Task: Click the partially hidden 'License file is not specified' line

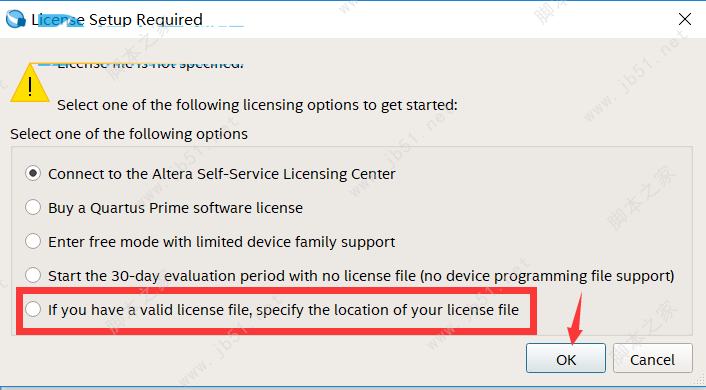Action: click(x=150, y=65)
